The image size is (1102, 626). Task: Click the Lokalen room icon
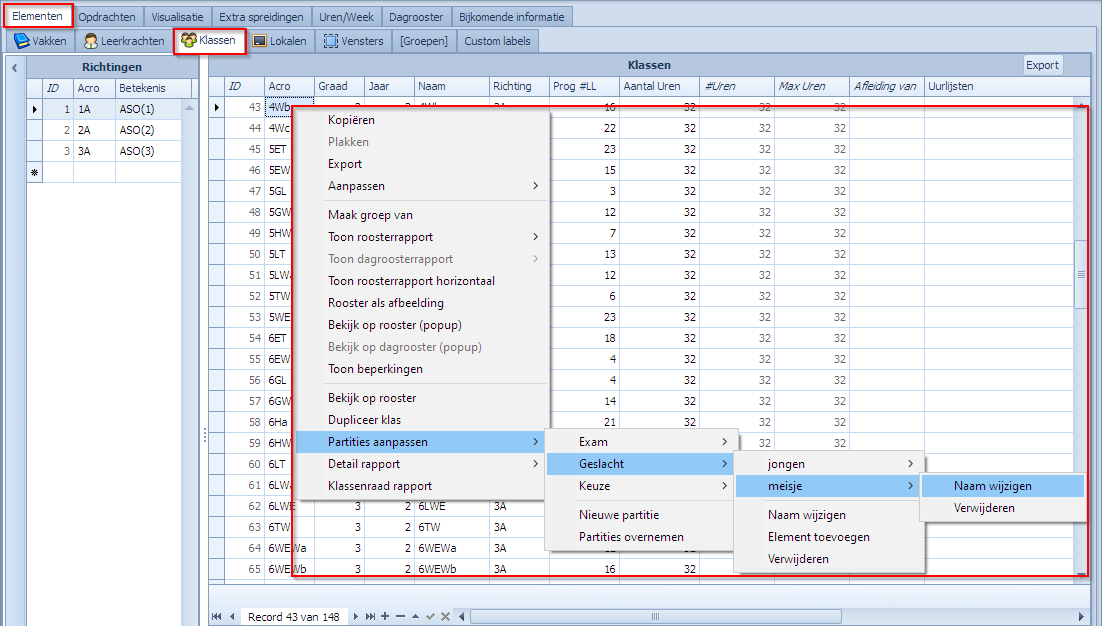click(260, 41)
